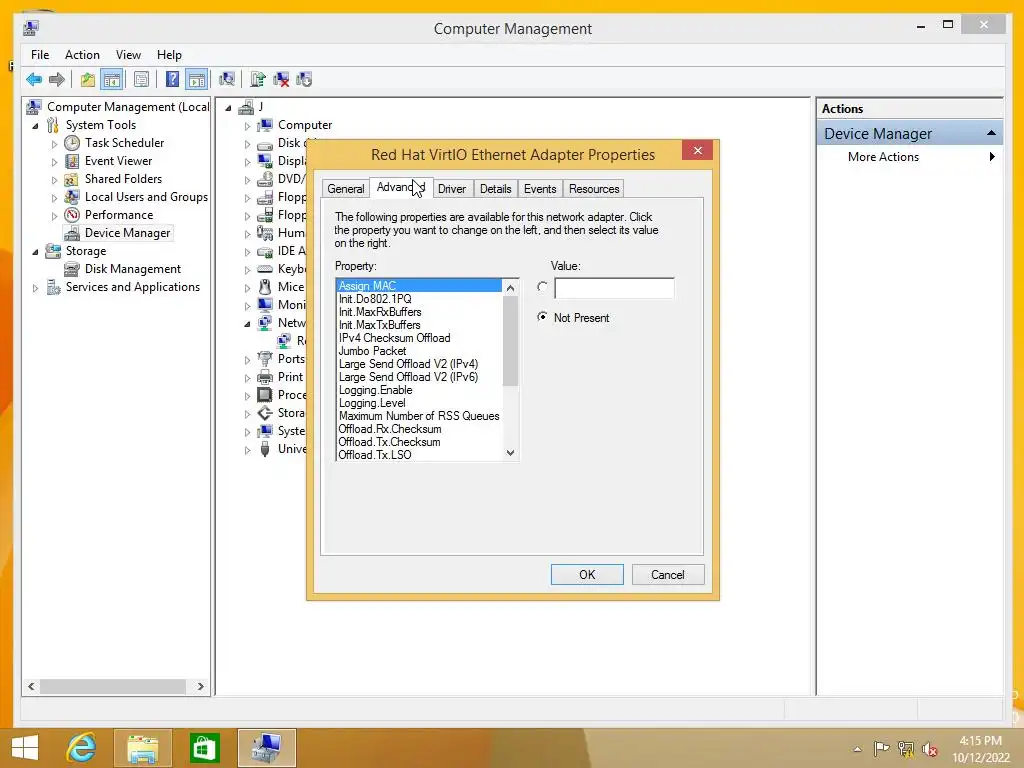Screen dimensions: 1024x768
Task: Click Update Driver Software toolbar icon
Action: [257, 80]
